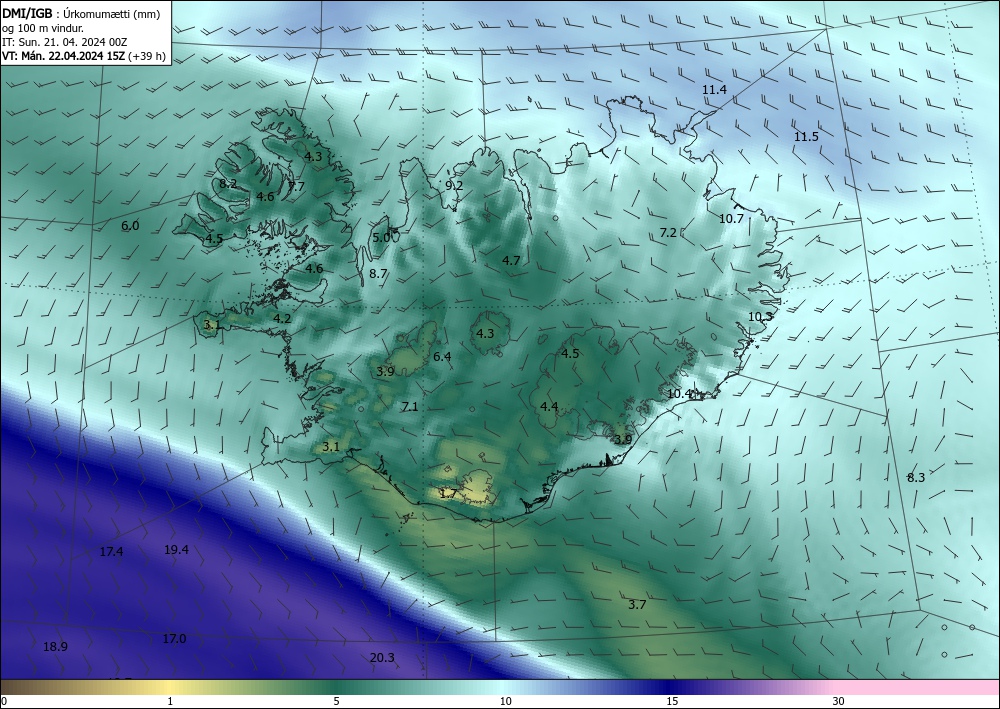The width and height of the screenshot is (1000, 709).
Task: Pick the map label 7.7
Action: [x=296, y=186]
